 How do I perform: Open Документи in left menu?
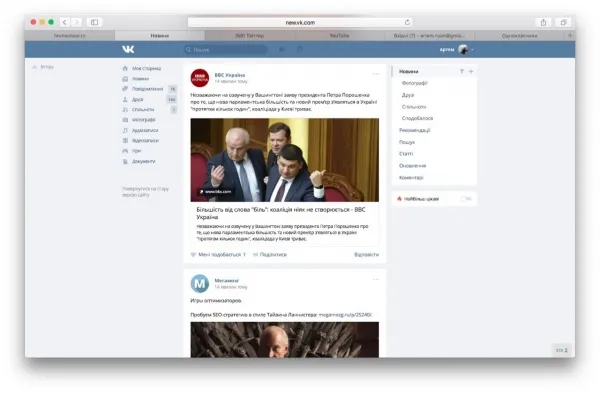(139, 161)
